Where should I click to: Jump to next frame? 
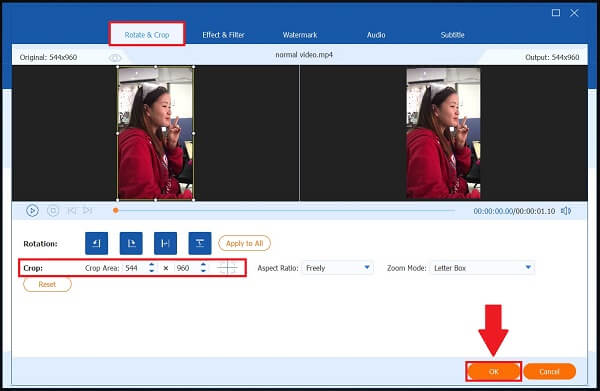pos(88,211)
